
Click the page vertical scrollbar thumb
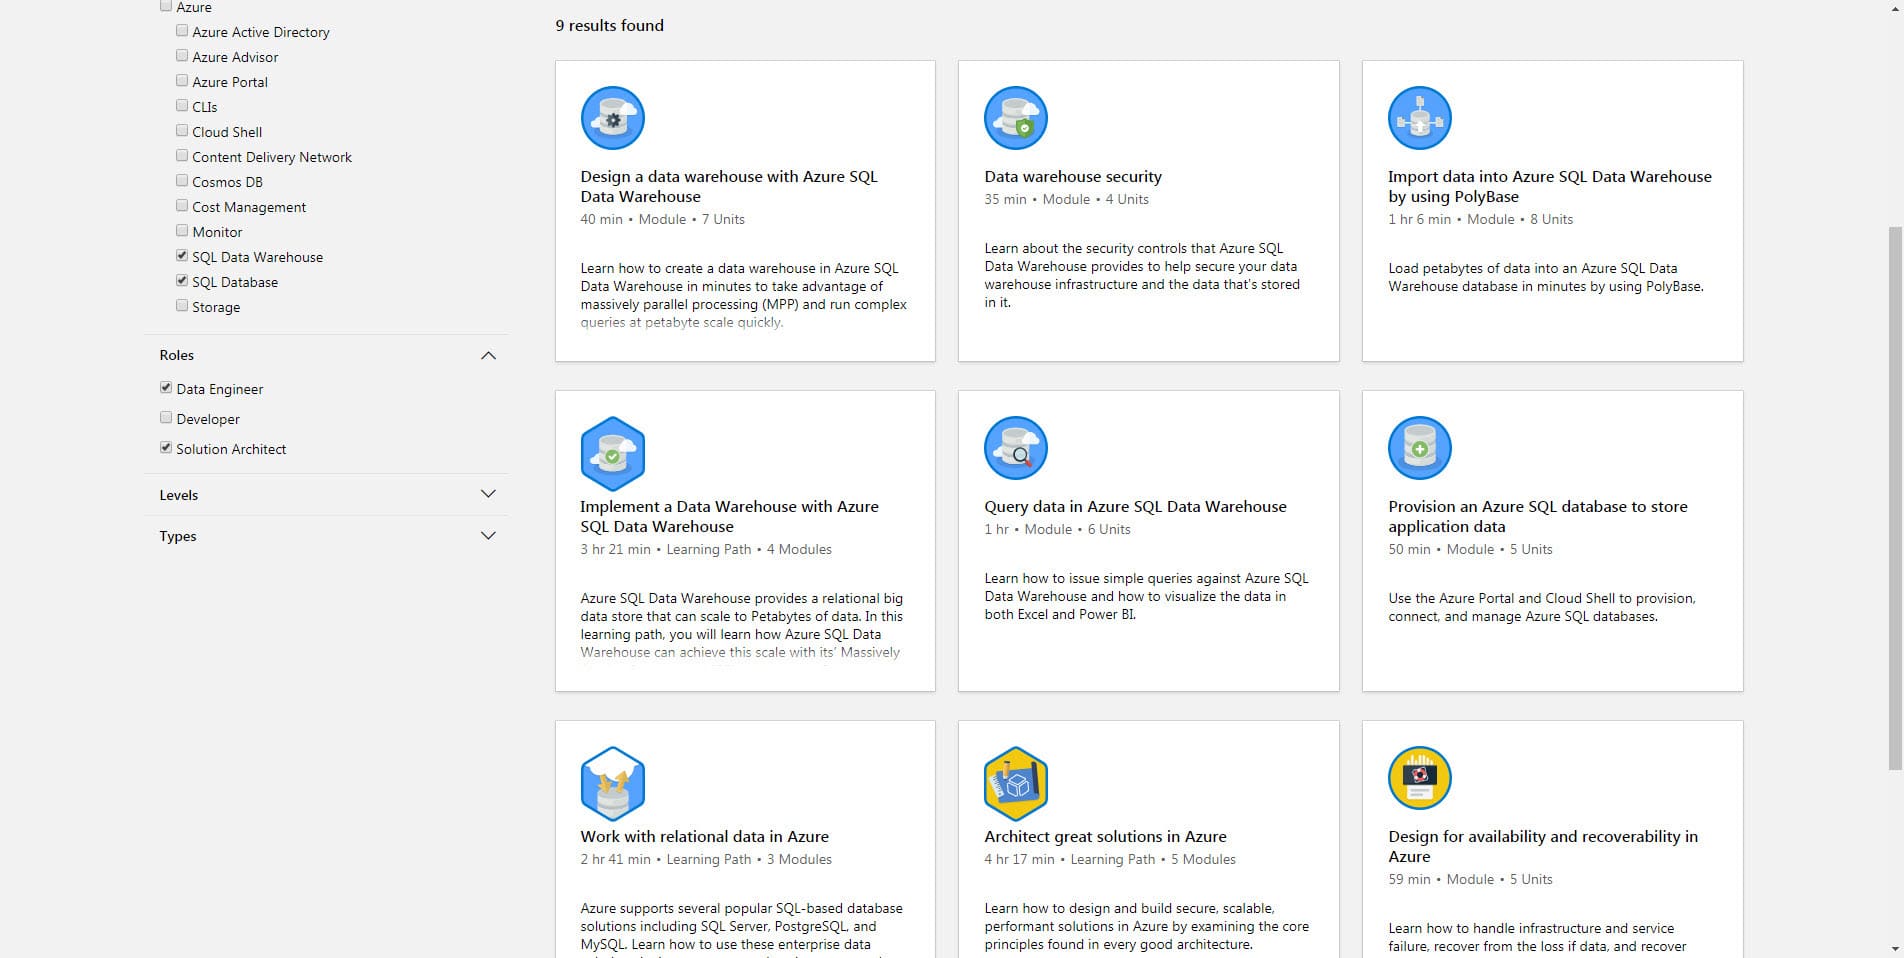[x=1894, y=498]
